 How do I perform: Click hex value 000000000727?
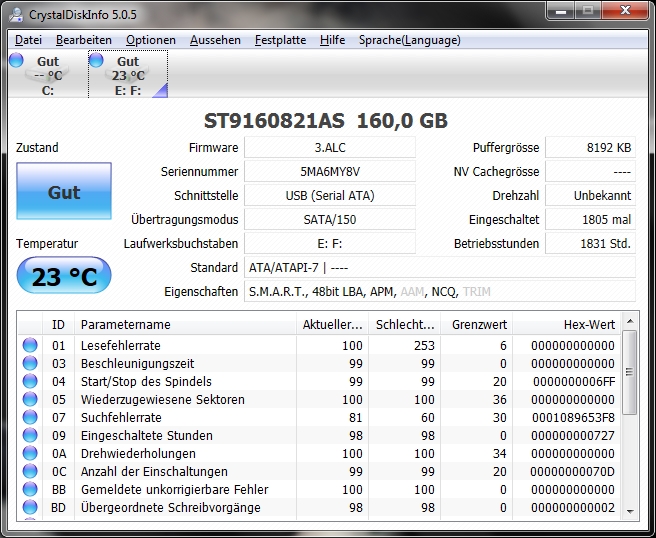573,436
